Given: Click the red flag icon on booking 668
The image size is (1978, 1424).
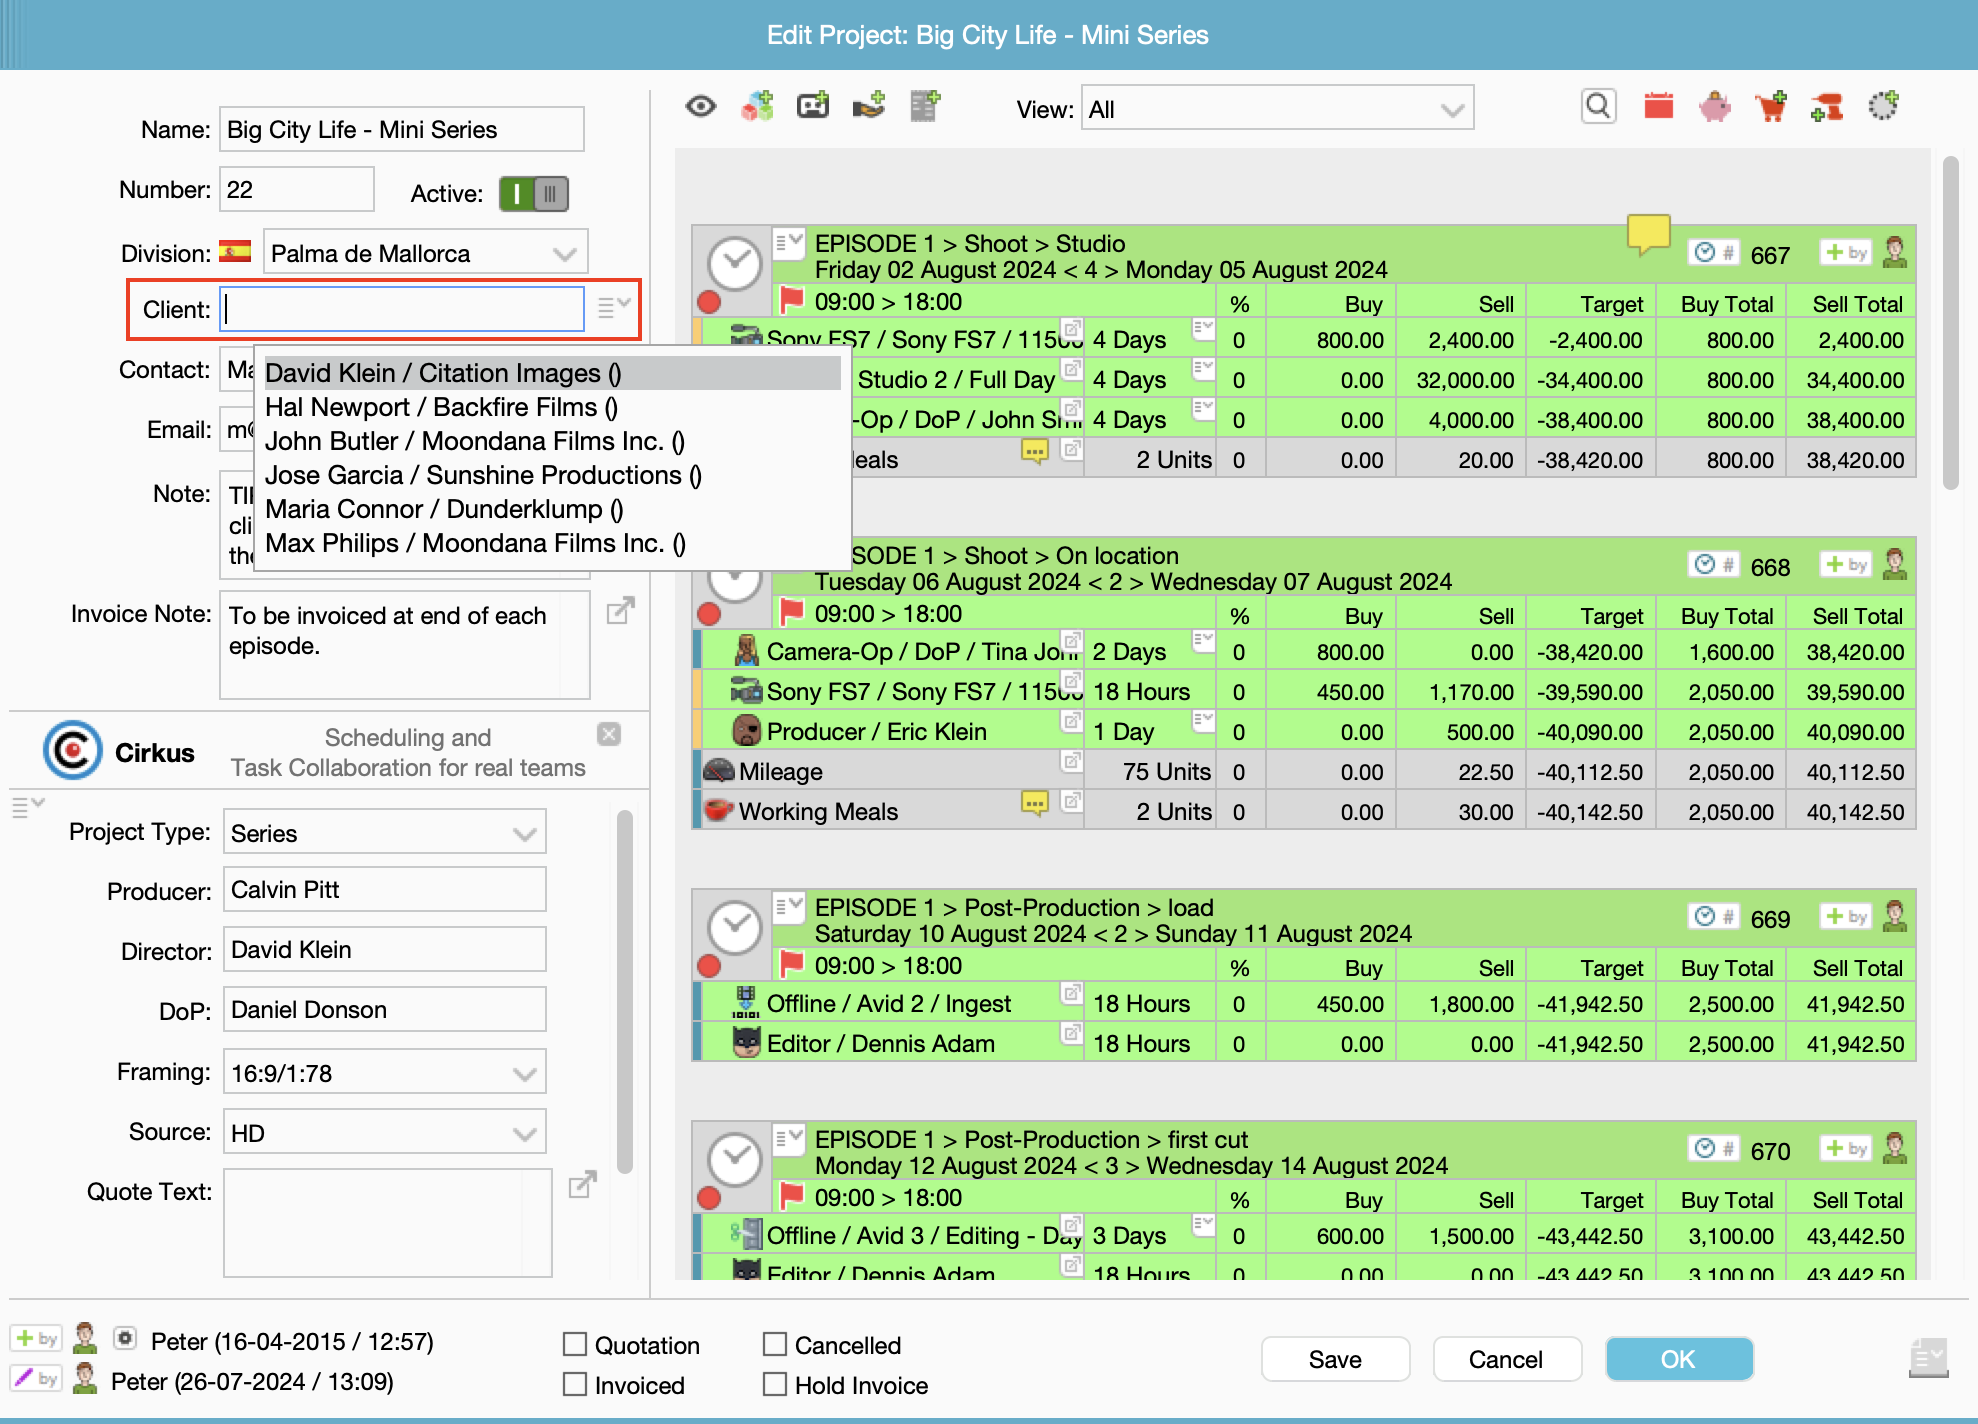Looking at the screenshot, I should tap(792, 610).
